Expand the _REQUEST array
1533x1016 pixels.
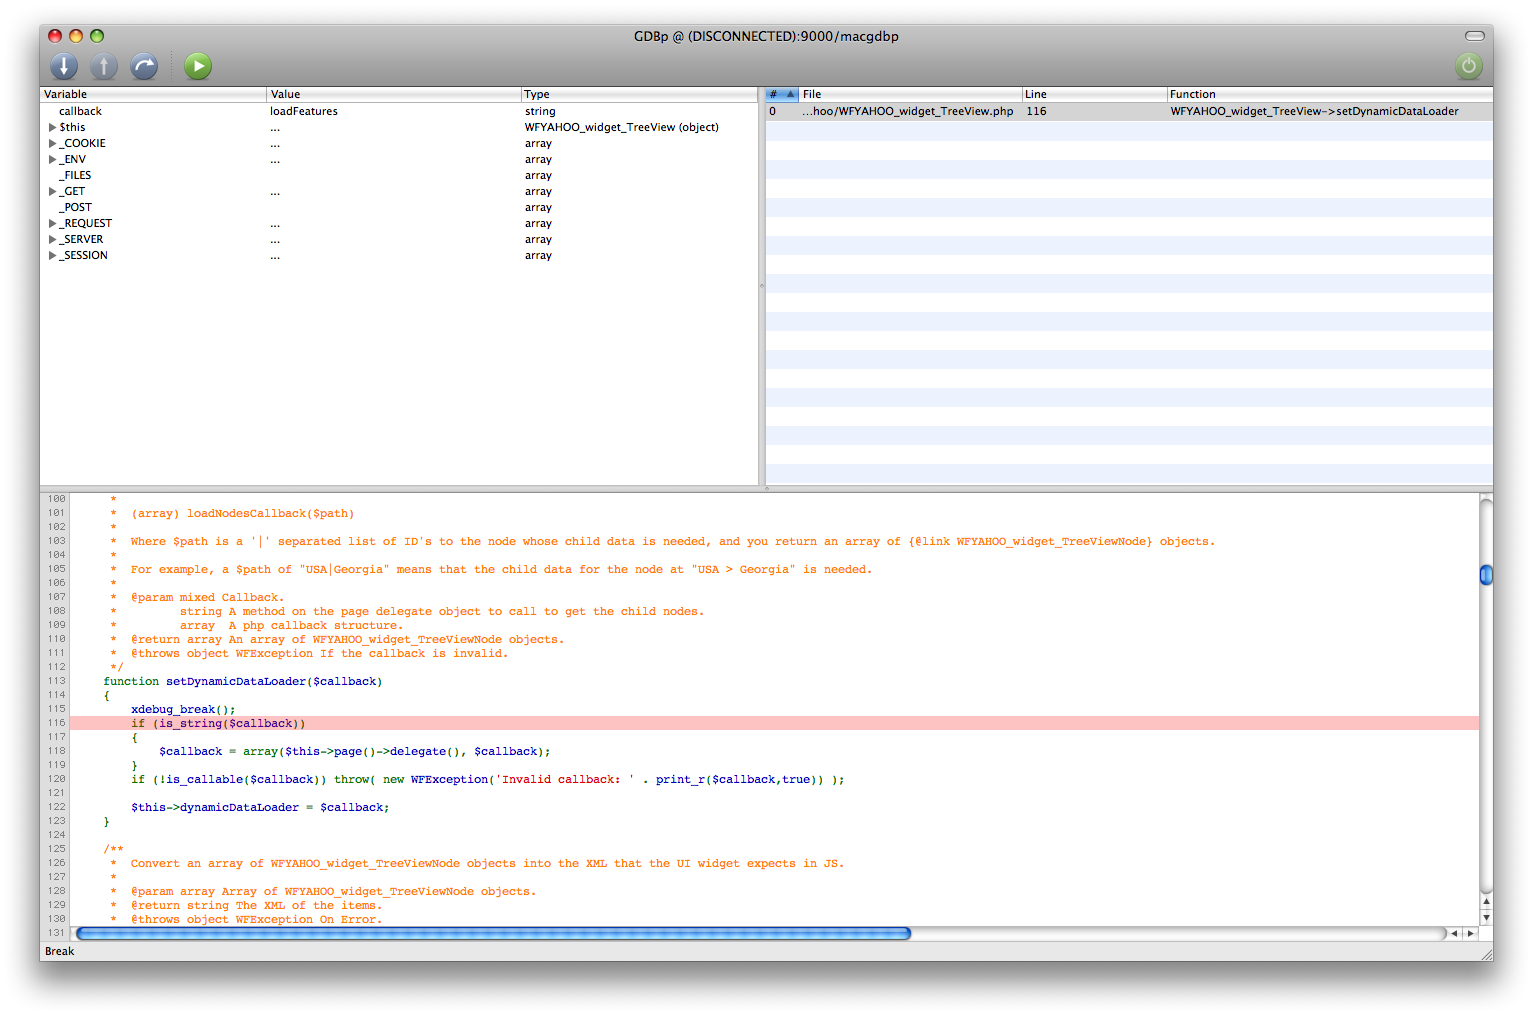(52, 224)
